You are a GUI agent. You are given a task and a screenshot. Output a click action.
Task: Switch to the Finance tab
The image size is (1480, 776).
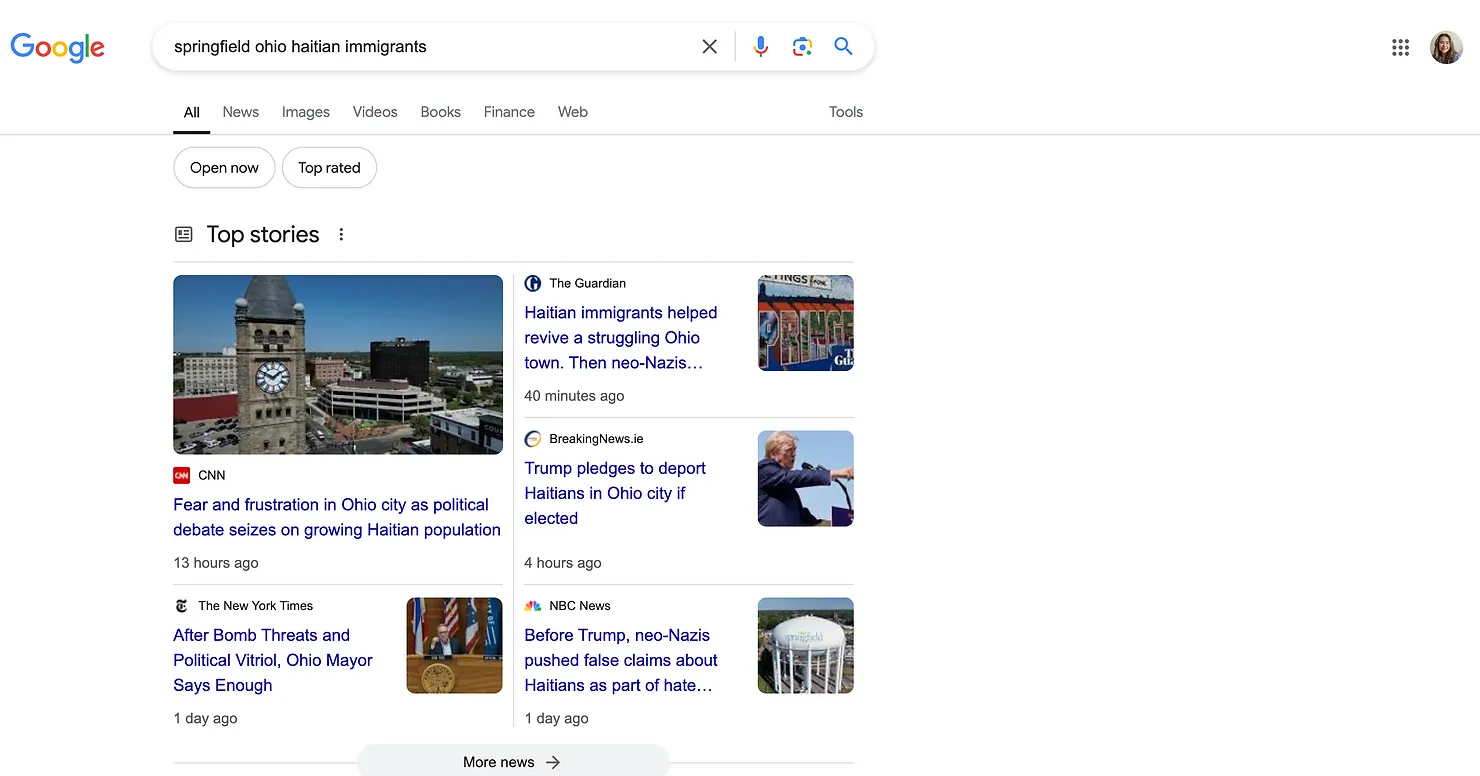tap(509, 112)
